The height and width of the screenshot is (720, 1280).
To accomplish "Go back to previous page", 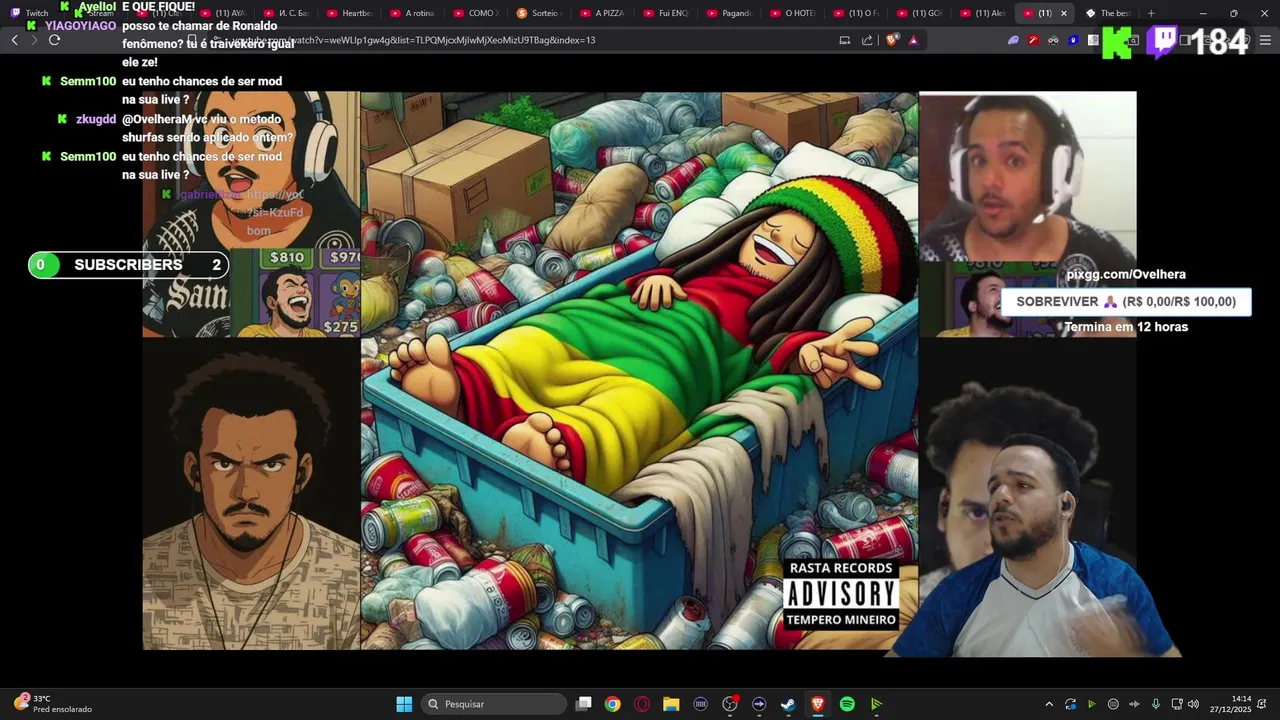I will (14, 40).
